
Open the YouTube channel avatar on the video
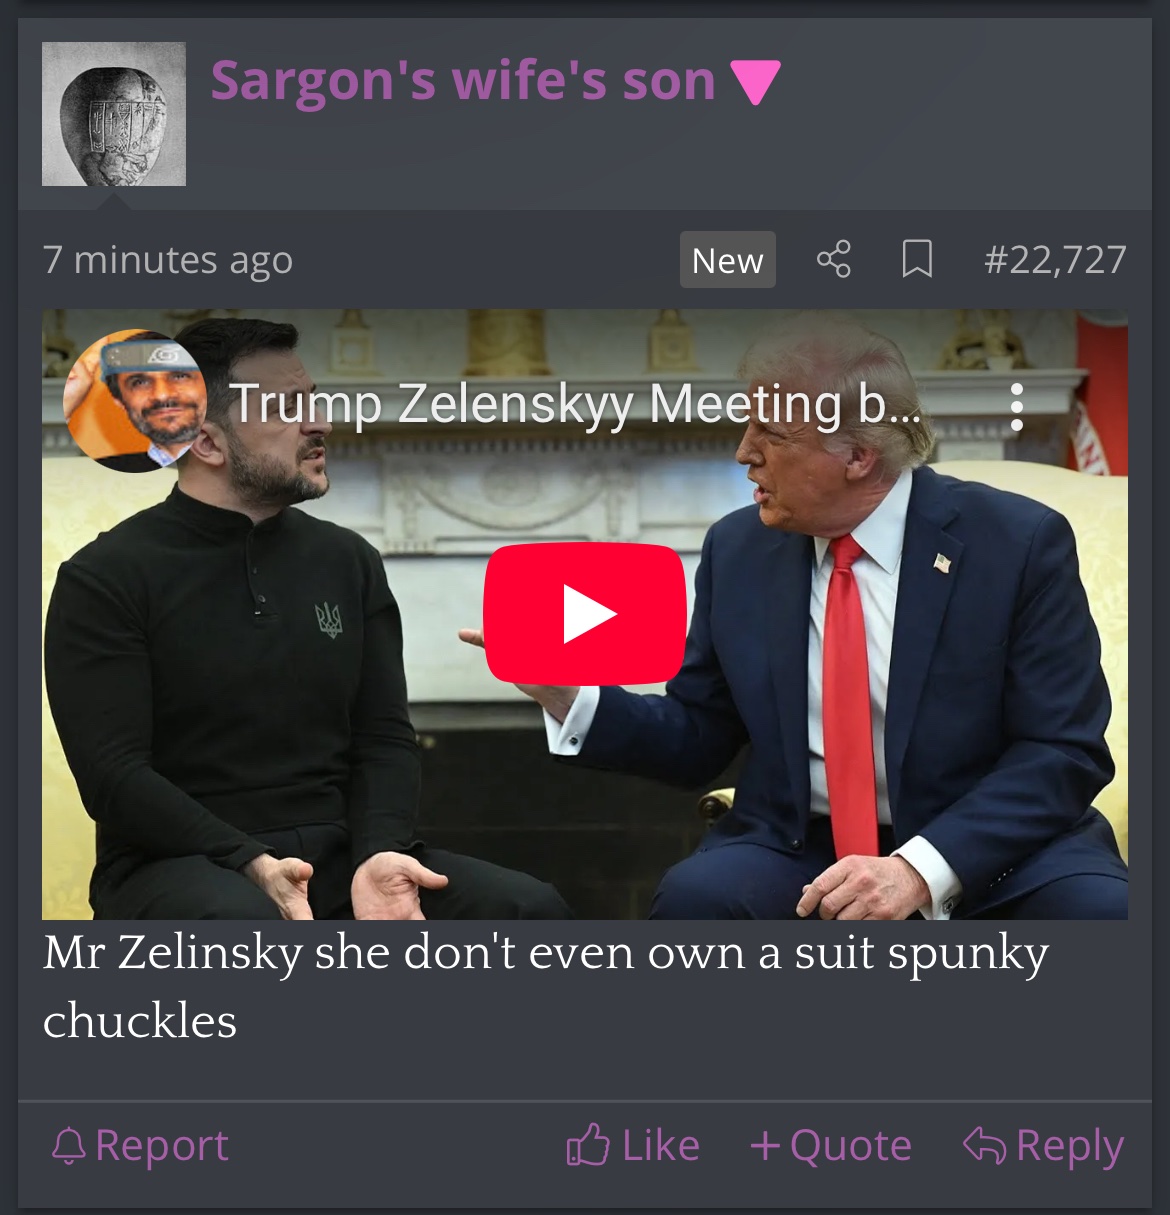tap(135, 400)
